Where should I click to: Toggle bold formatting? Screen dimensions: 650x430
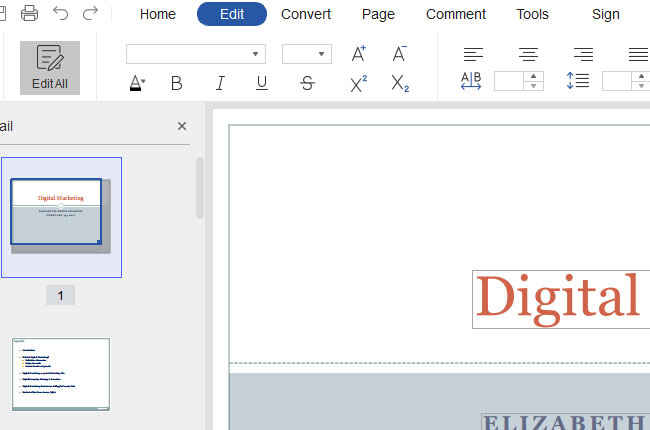[177, 84]
